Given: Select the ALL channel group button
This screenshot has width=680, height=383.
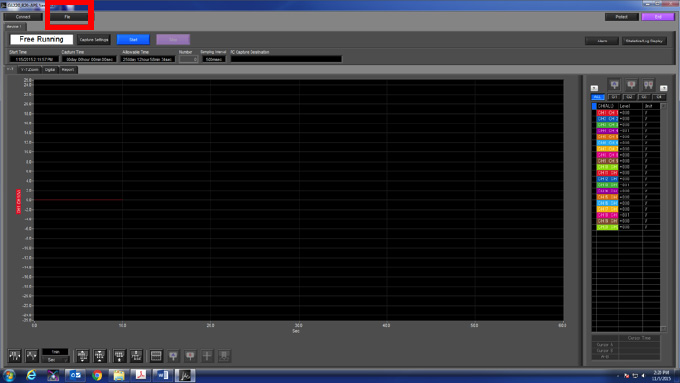Looking at the screenshot, I should click(598, 97).
